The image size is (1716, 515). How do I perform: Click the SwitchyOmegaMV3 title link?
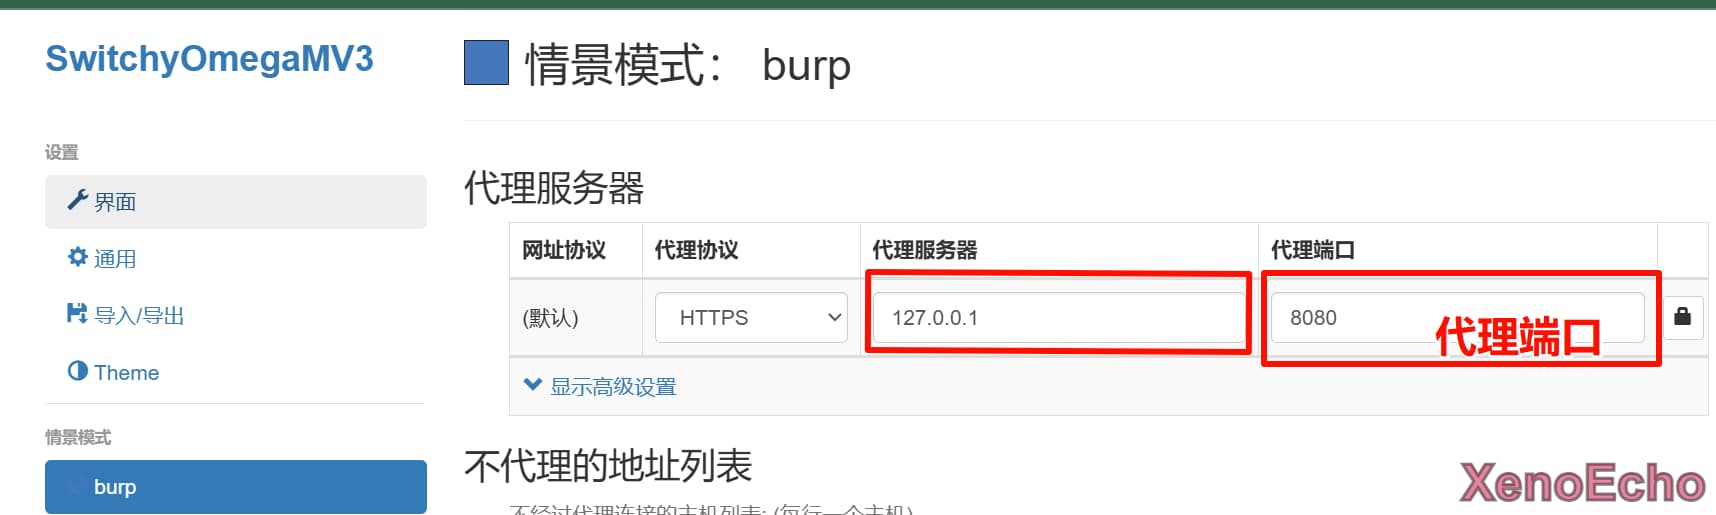pos(209,58)
